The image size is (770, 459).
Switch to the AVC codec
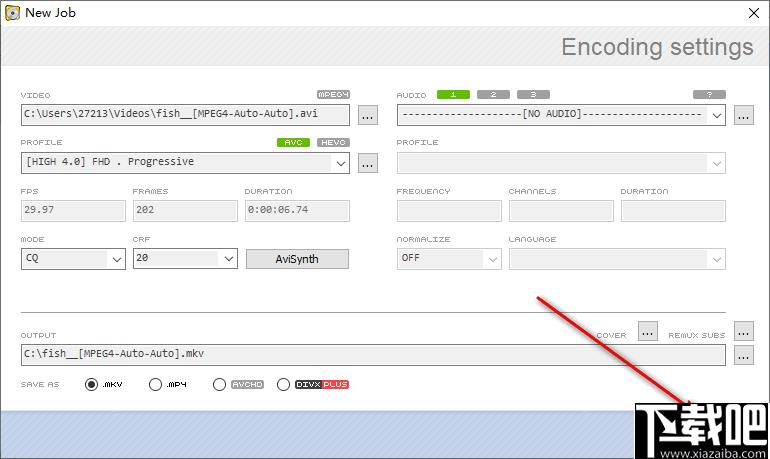click(x=293, y=142)
